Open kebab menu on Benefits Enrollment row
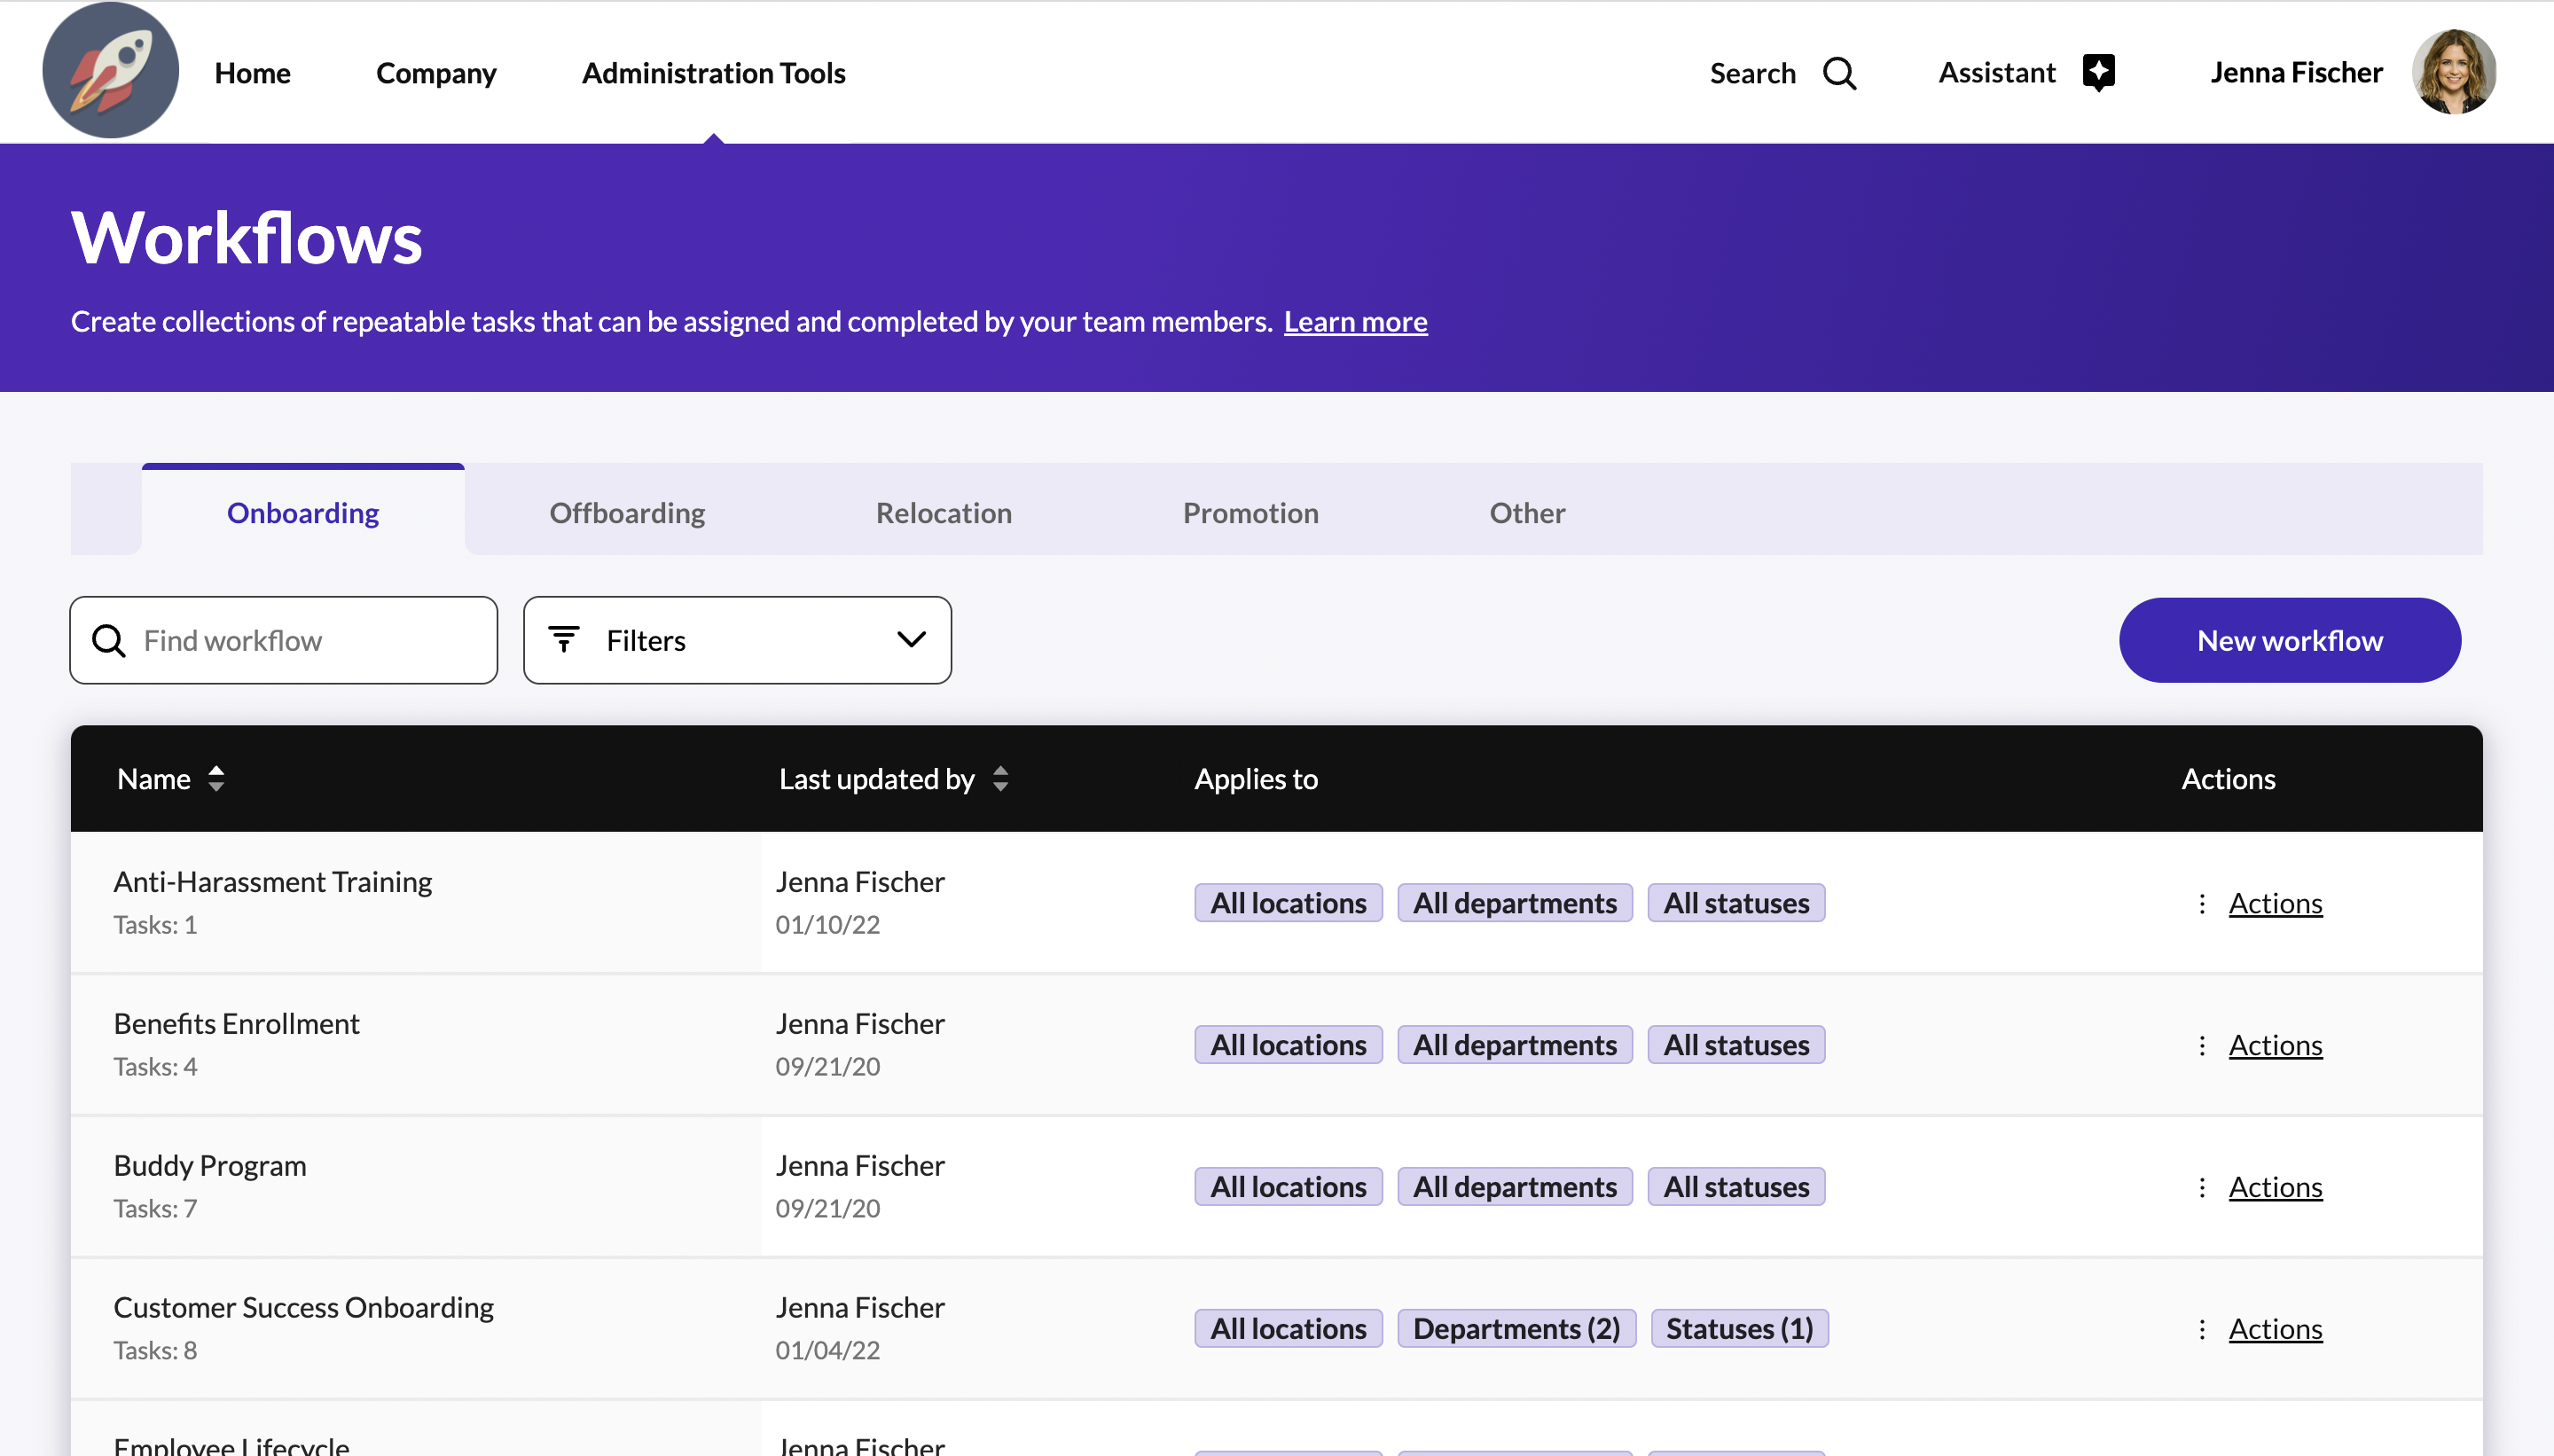The image size is (2554, 1456). pyautogui.click(x=2202, y=1044)
